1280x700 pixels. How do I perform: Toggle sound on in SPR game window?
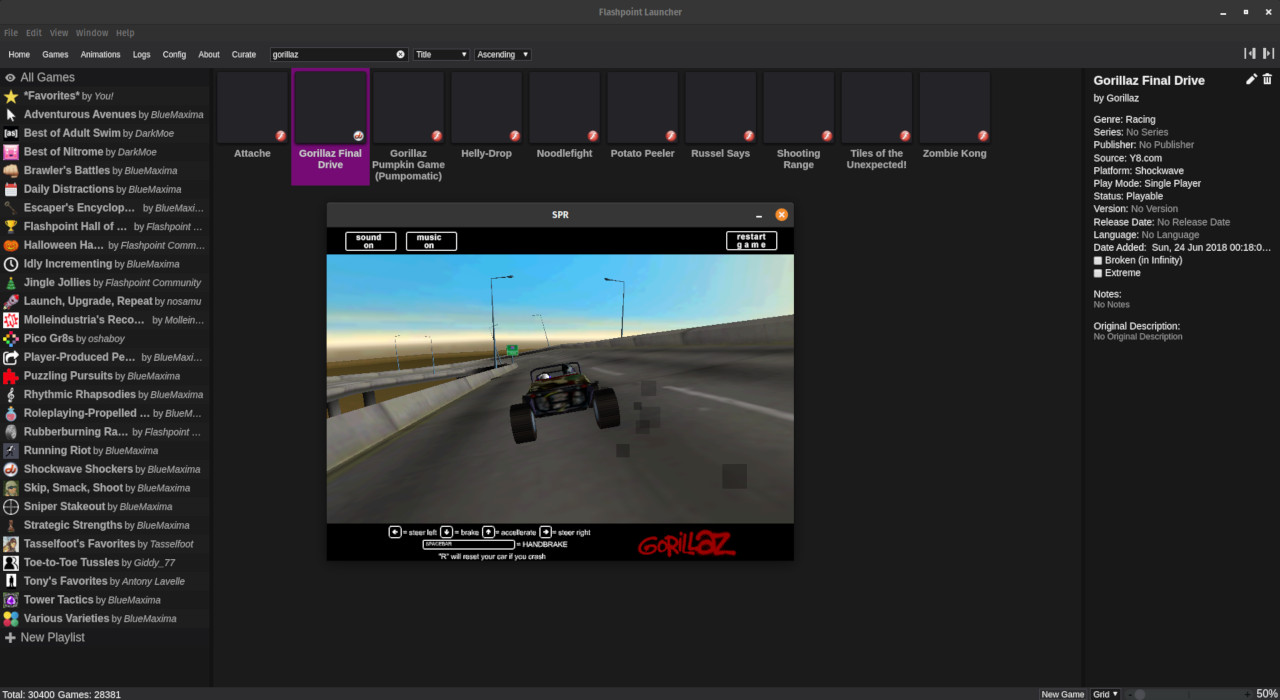pos(370,241)
